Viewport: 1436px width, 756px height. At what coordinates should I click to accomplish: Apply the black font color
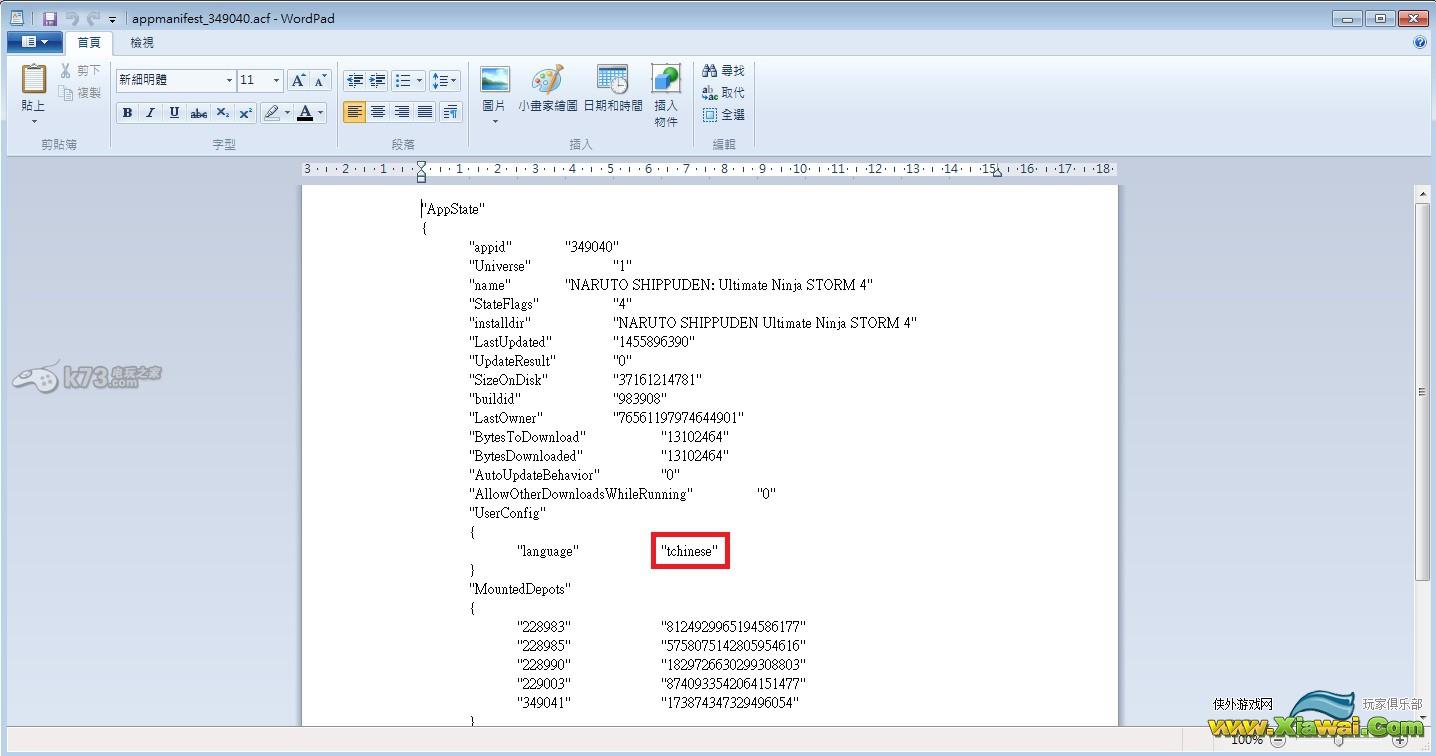pos(305,113)
